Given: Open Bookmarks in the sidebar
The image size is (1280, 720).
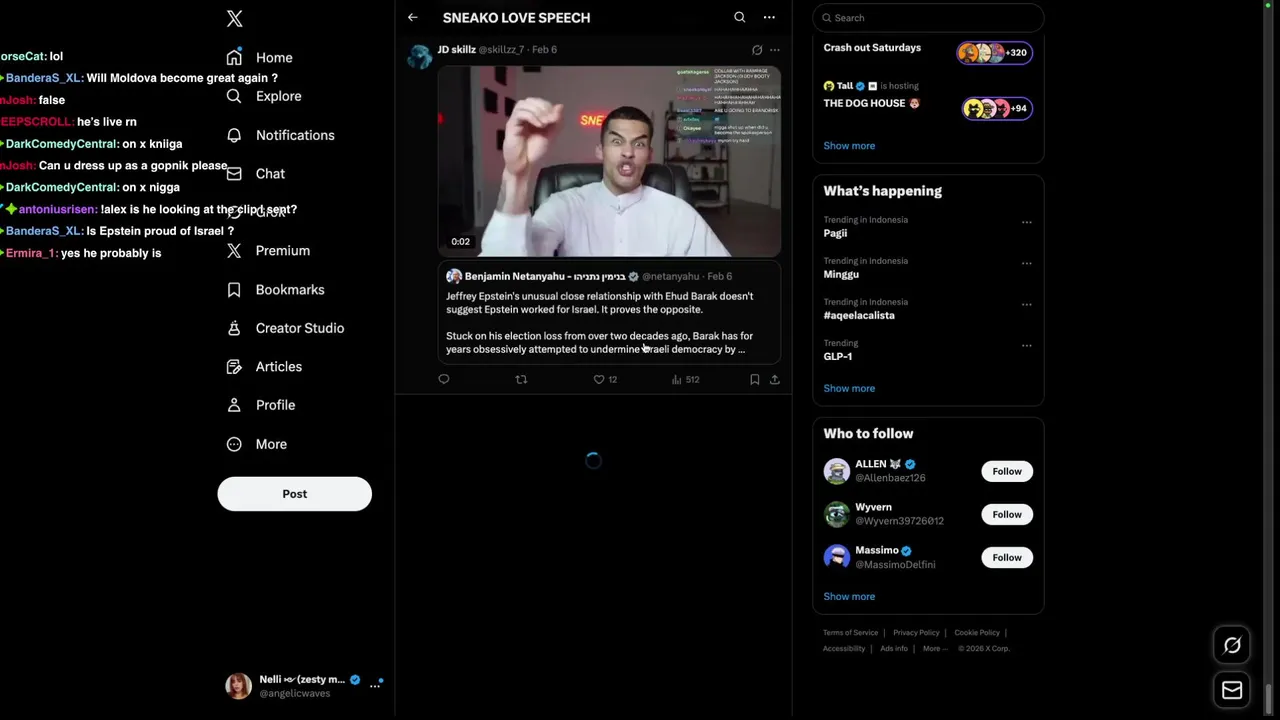Looking at the screenshot, I should click(275, 289).
